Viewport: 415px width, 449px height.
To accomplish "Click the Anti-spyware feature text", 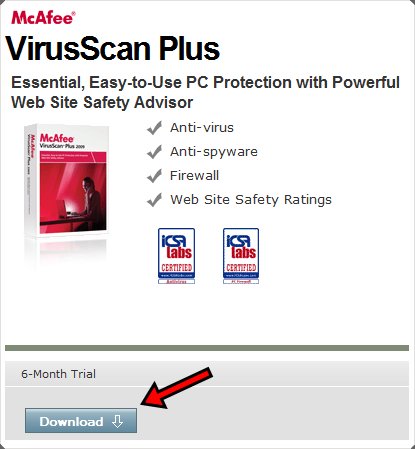I will tap(214, 152).
